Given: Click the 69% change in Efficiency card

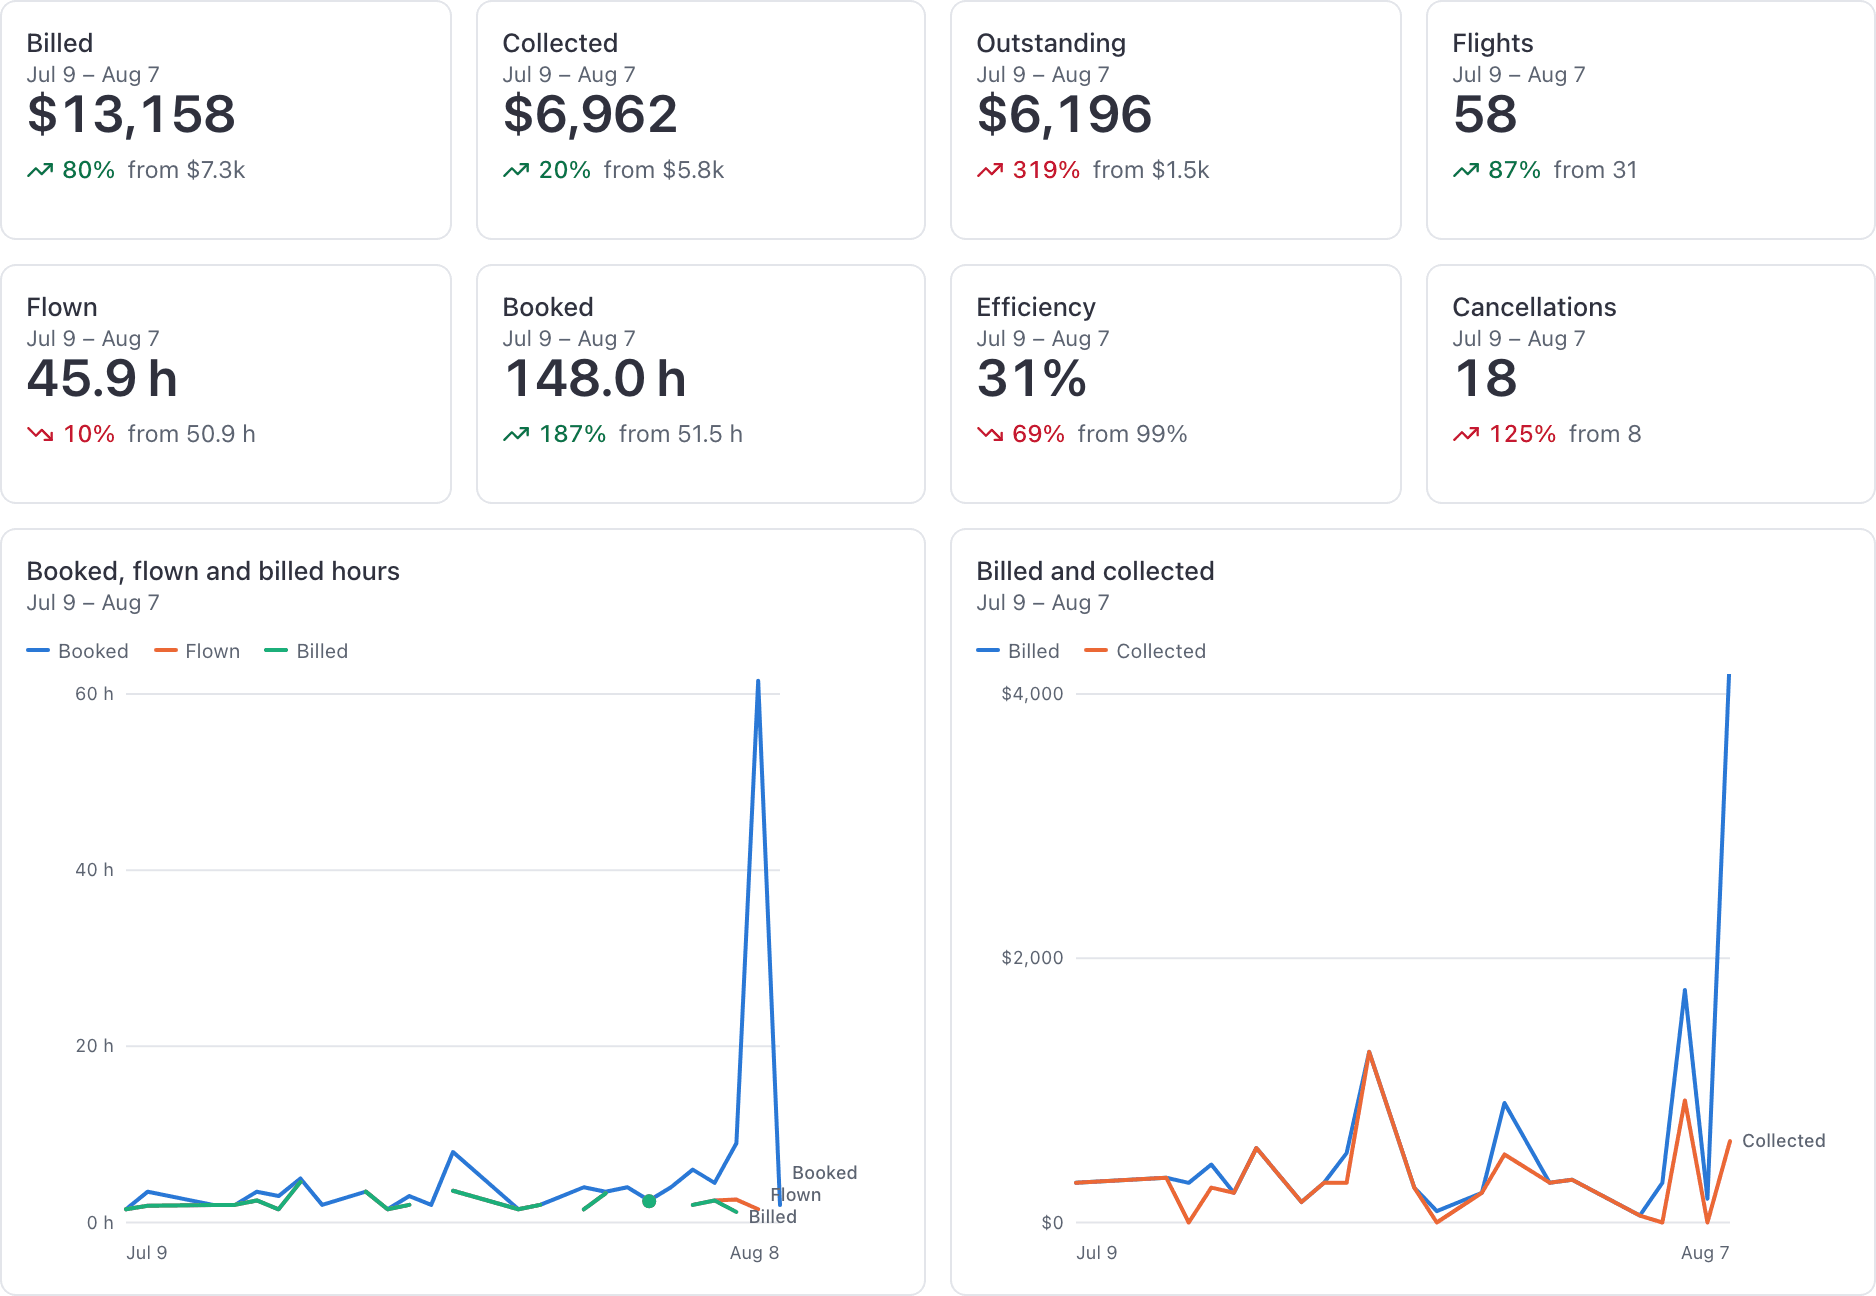Looking at the screenshot, I should coord(1038,434).
